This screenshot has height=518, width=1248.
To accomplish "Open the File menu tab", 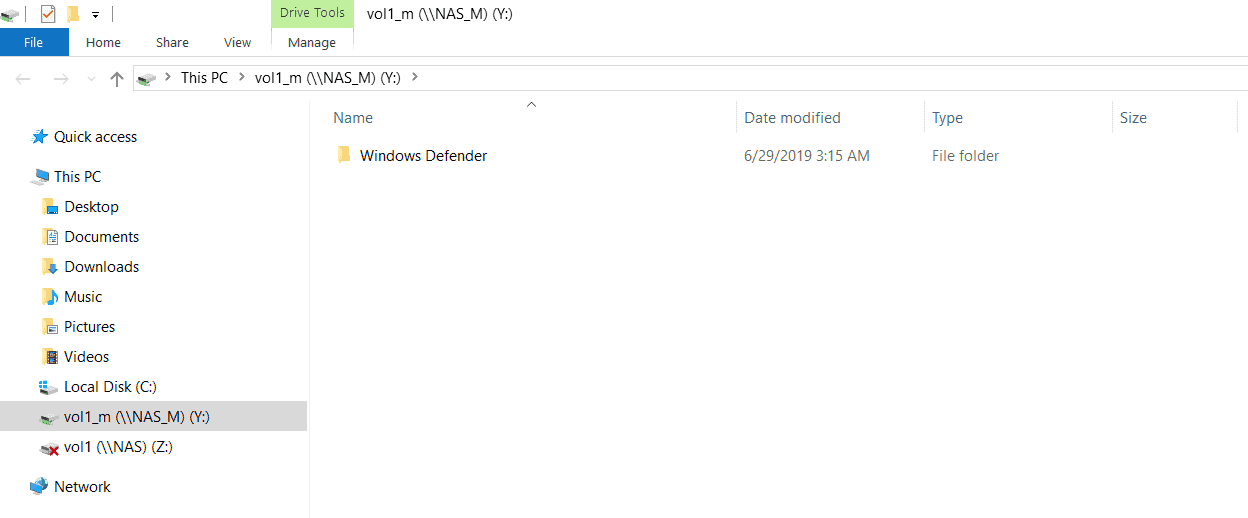I will coord(34,42).
